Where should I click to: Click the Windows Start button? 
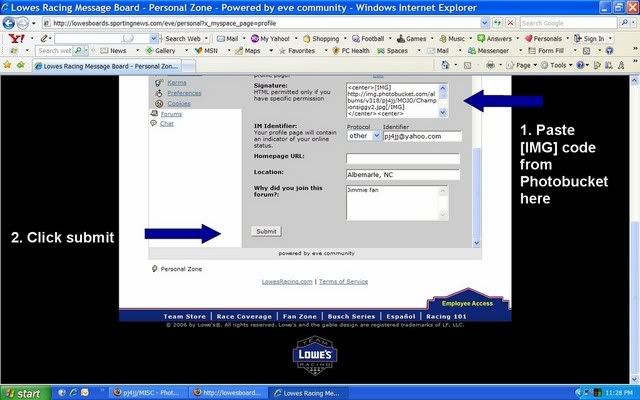click(x=25, y=393)
